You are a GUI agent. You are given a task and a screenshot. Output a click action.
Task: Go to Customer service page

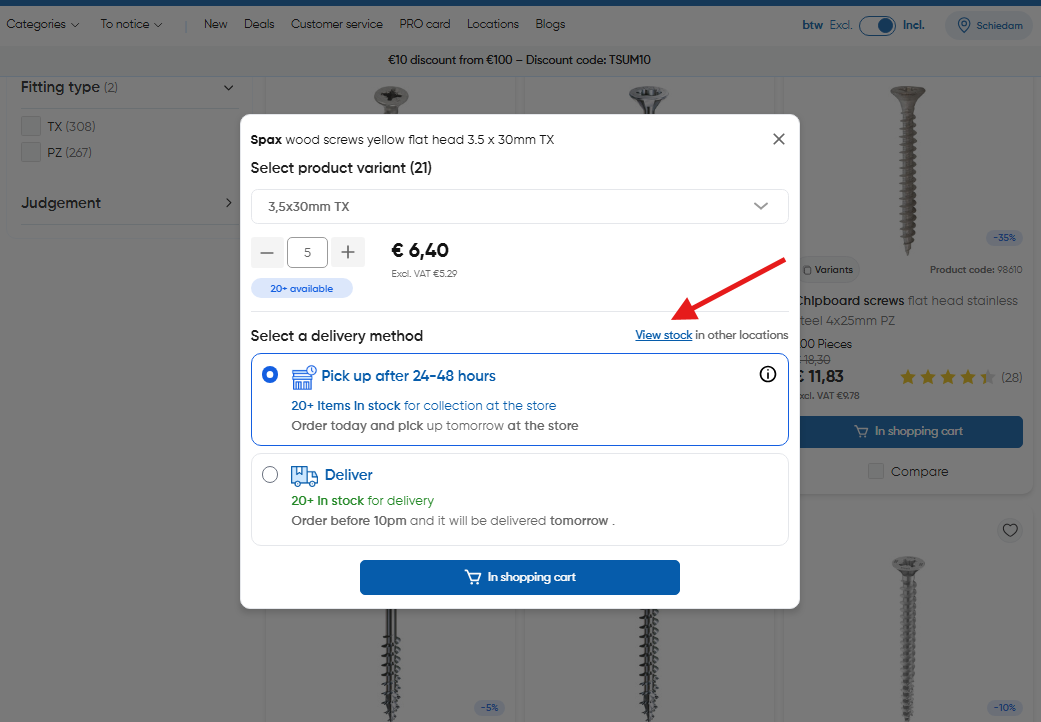pyautogui.click(x=336, y=24)
